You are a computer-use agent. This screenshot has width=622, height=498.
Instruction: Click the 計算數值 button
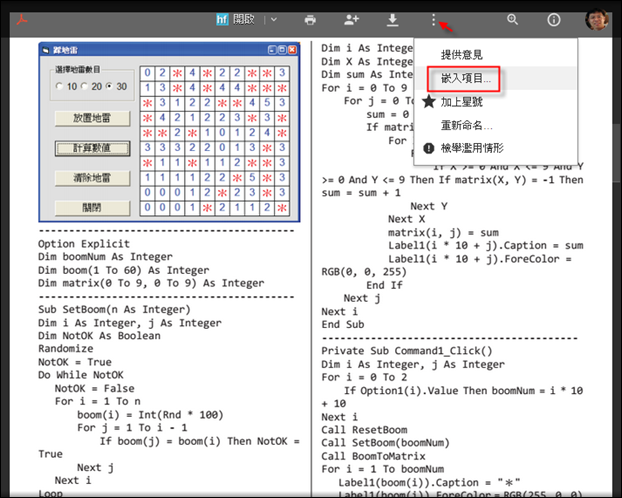point(92,148)
